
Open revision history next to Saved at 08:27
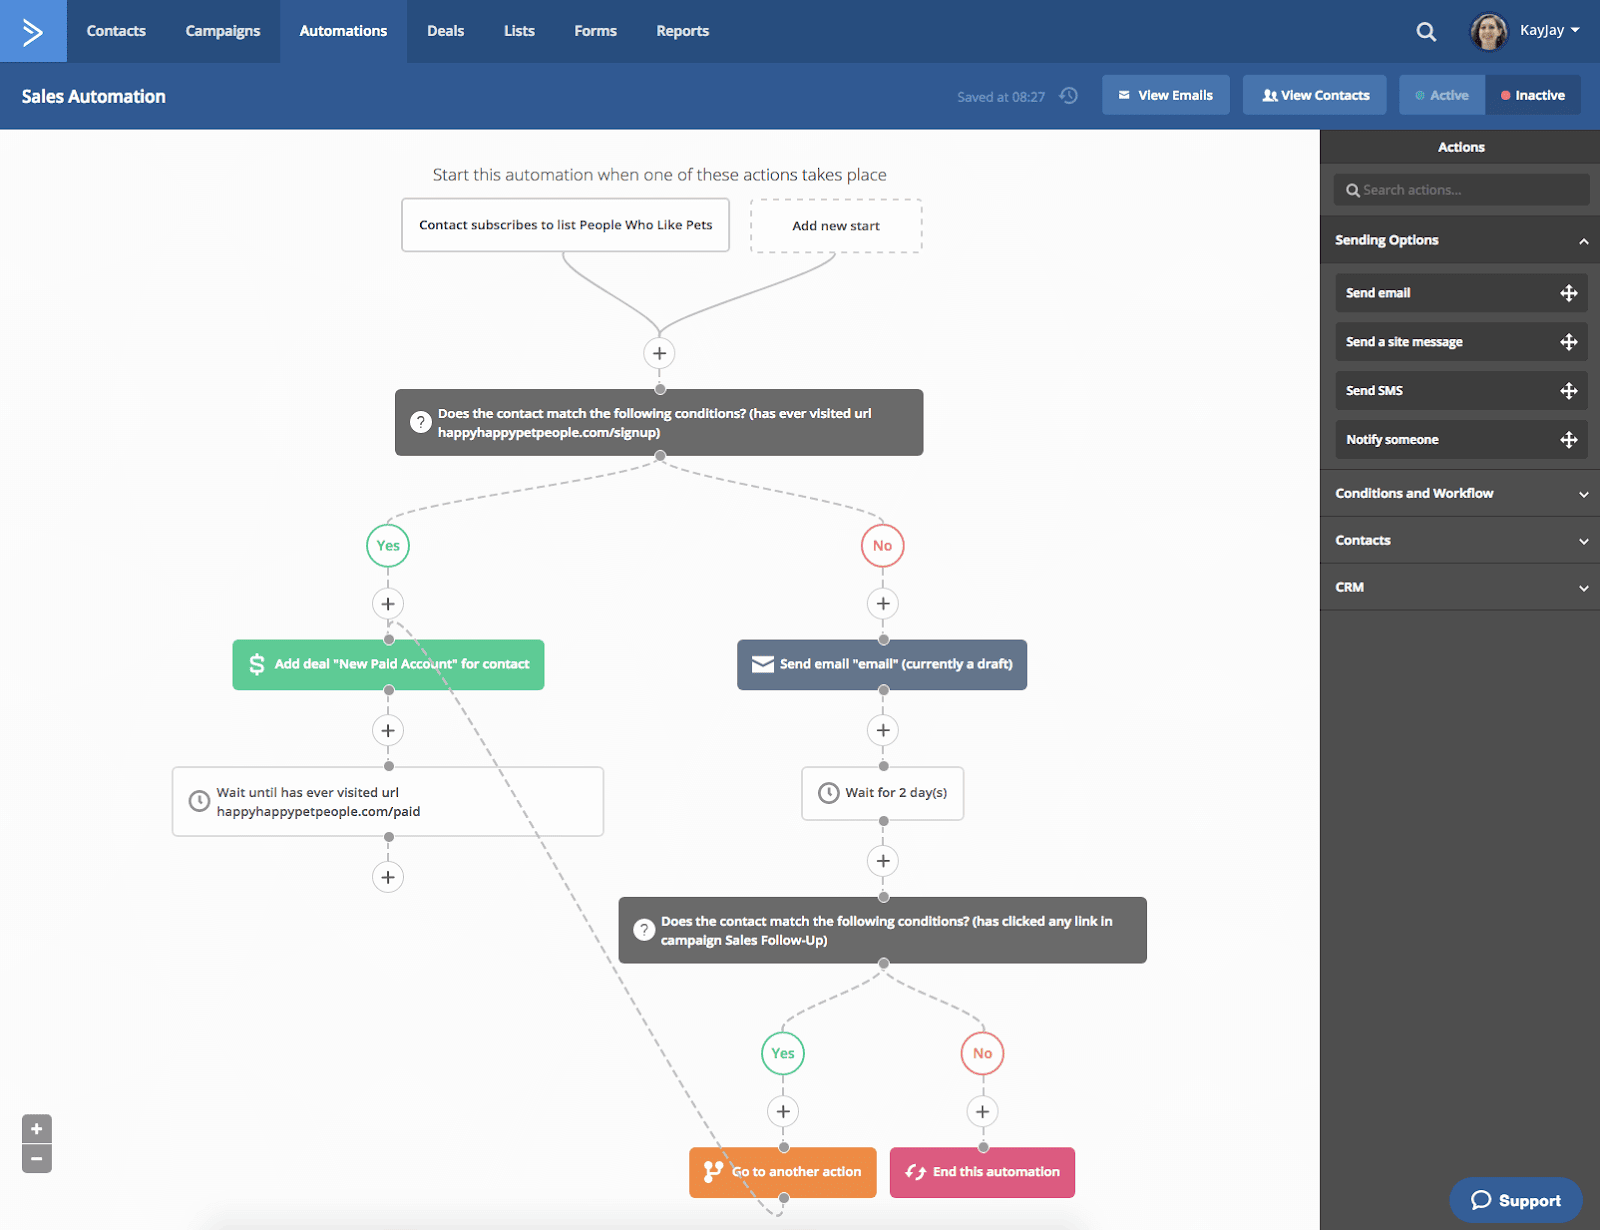(x=1068, y=96)
